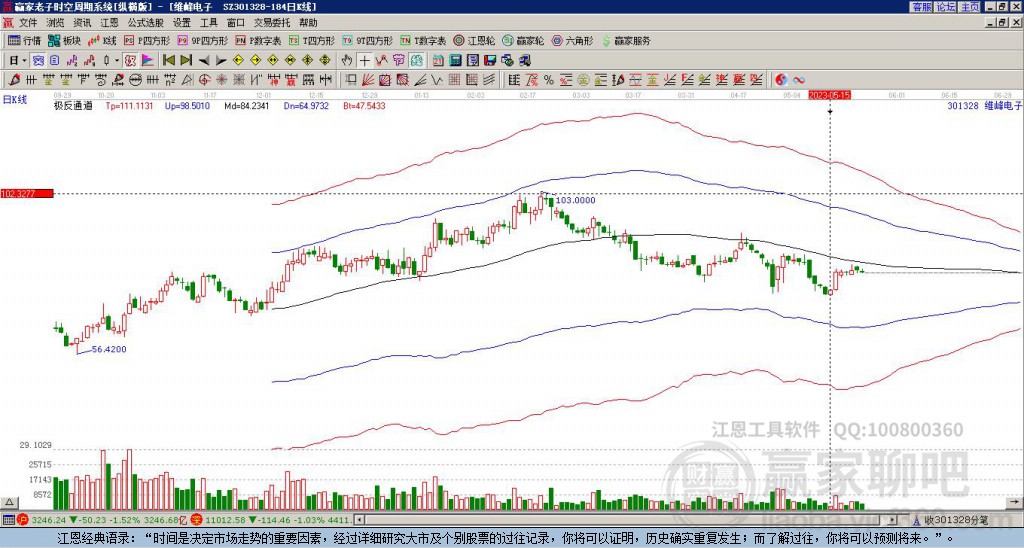
Task: Select the Gann fan lines icon
Action: click(x=367, y=80)
